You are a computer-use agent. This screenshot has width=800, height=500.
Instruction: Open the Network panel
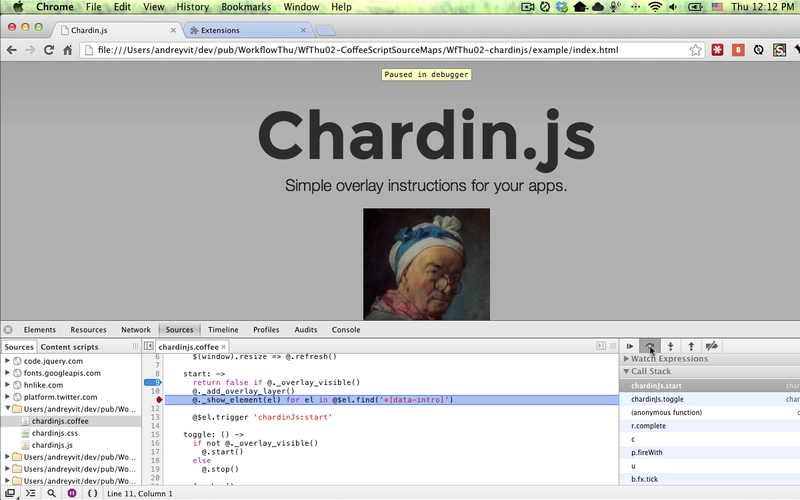[136, 330]
